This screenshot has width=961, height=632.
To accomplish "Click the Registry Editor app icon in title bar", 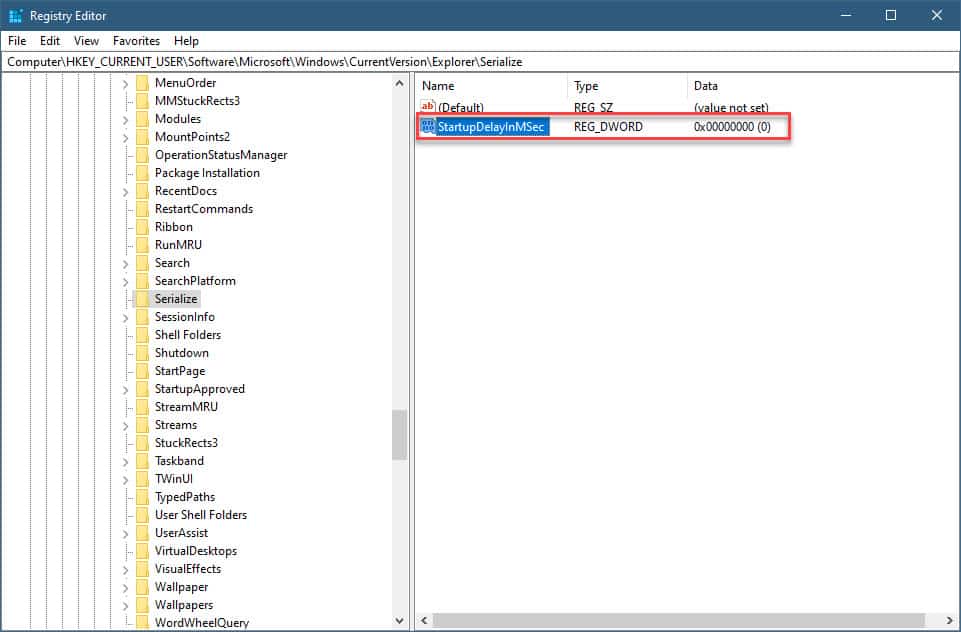I will [15, 15].
